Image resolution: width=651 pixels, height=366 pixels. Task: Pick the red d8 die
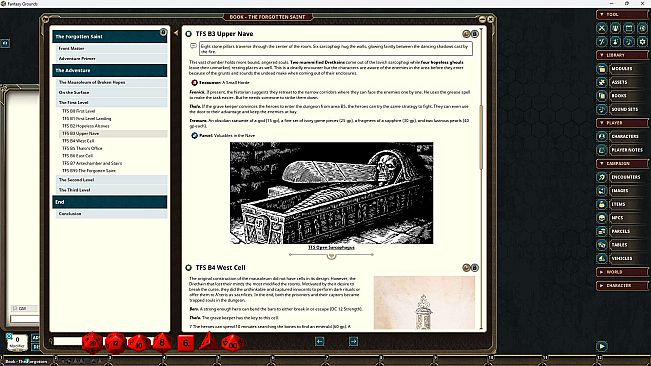(162, 342)
